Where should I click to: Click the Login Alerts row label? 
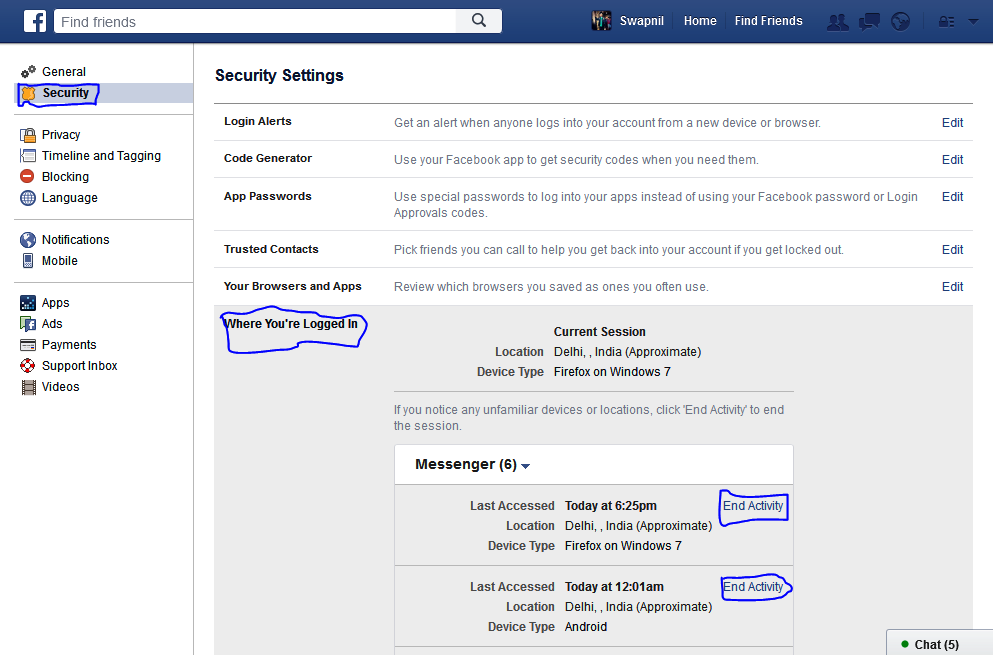pyautogui.click(x=258, y=121)
